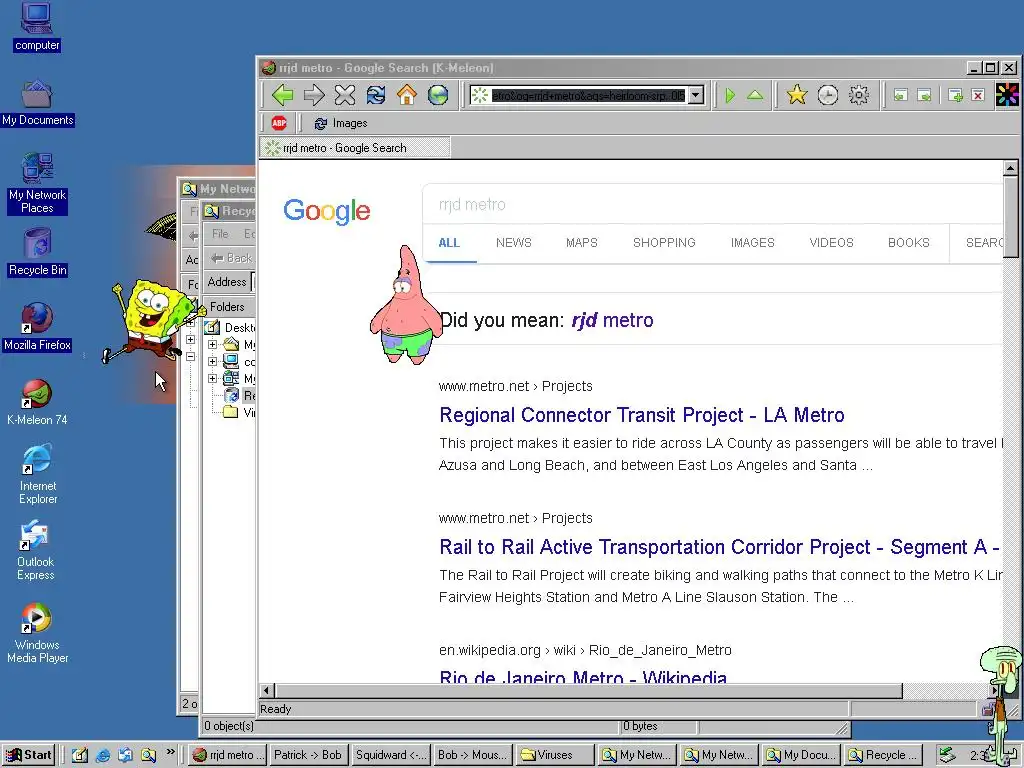Open history with the clock icon
The width and height of the screenshot is (1024, 768).
(827, 95)
